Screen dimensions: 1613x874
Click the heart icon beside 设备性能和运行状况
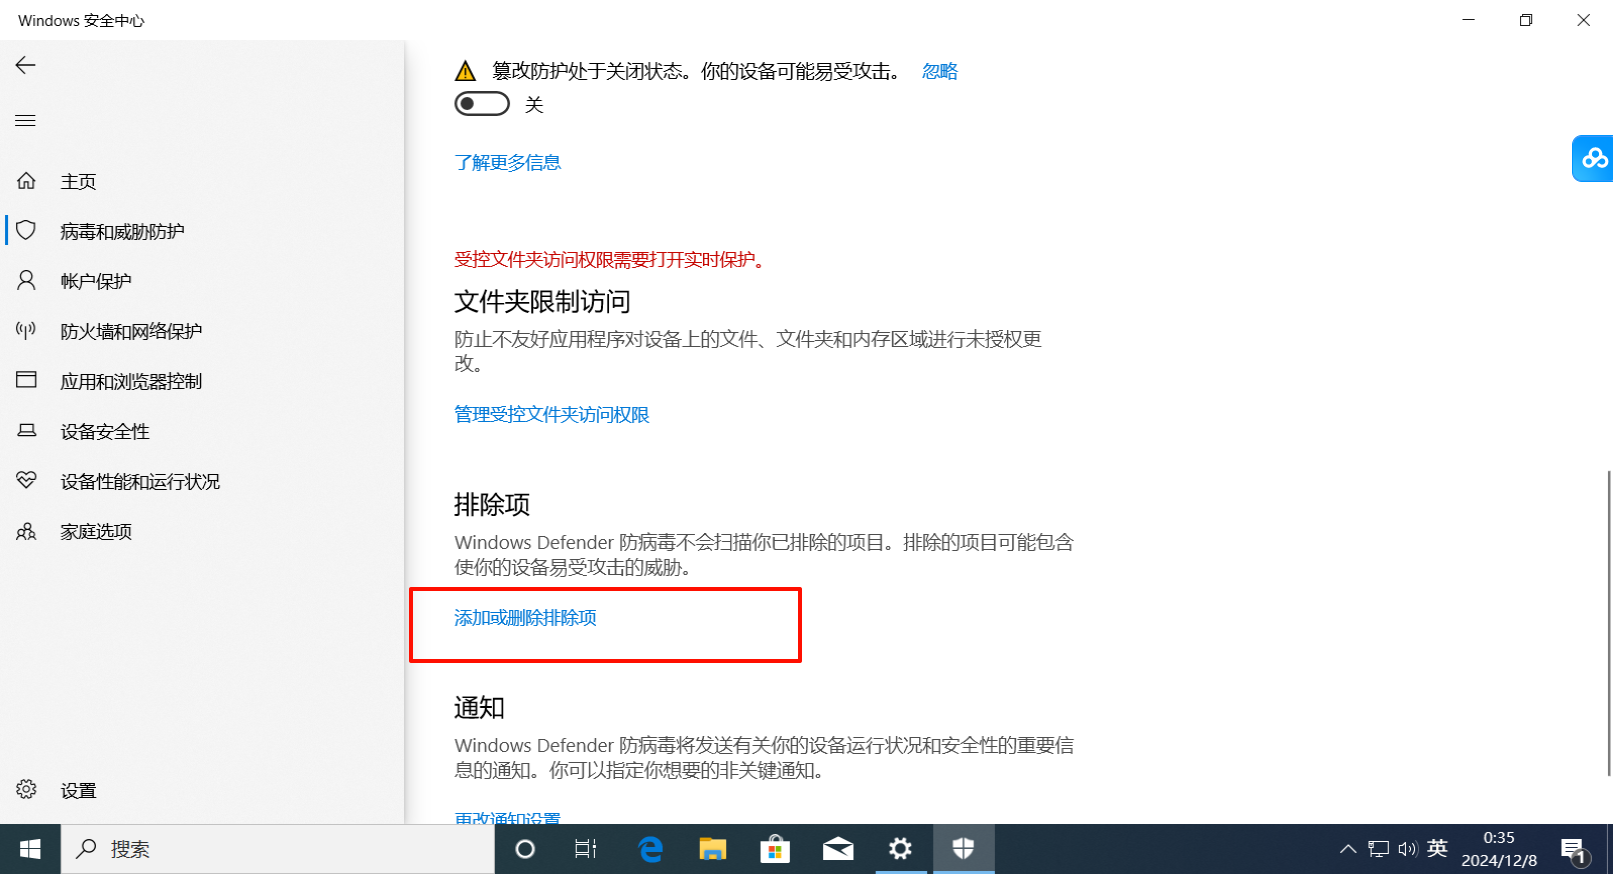26,481
